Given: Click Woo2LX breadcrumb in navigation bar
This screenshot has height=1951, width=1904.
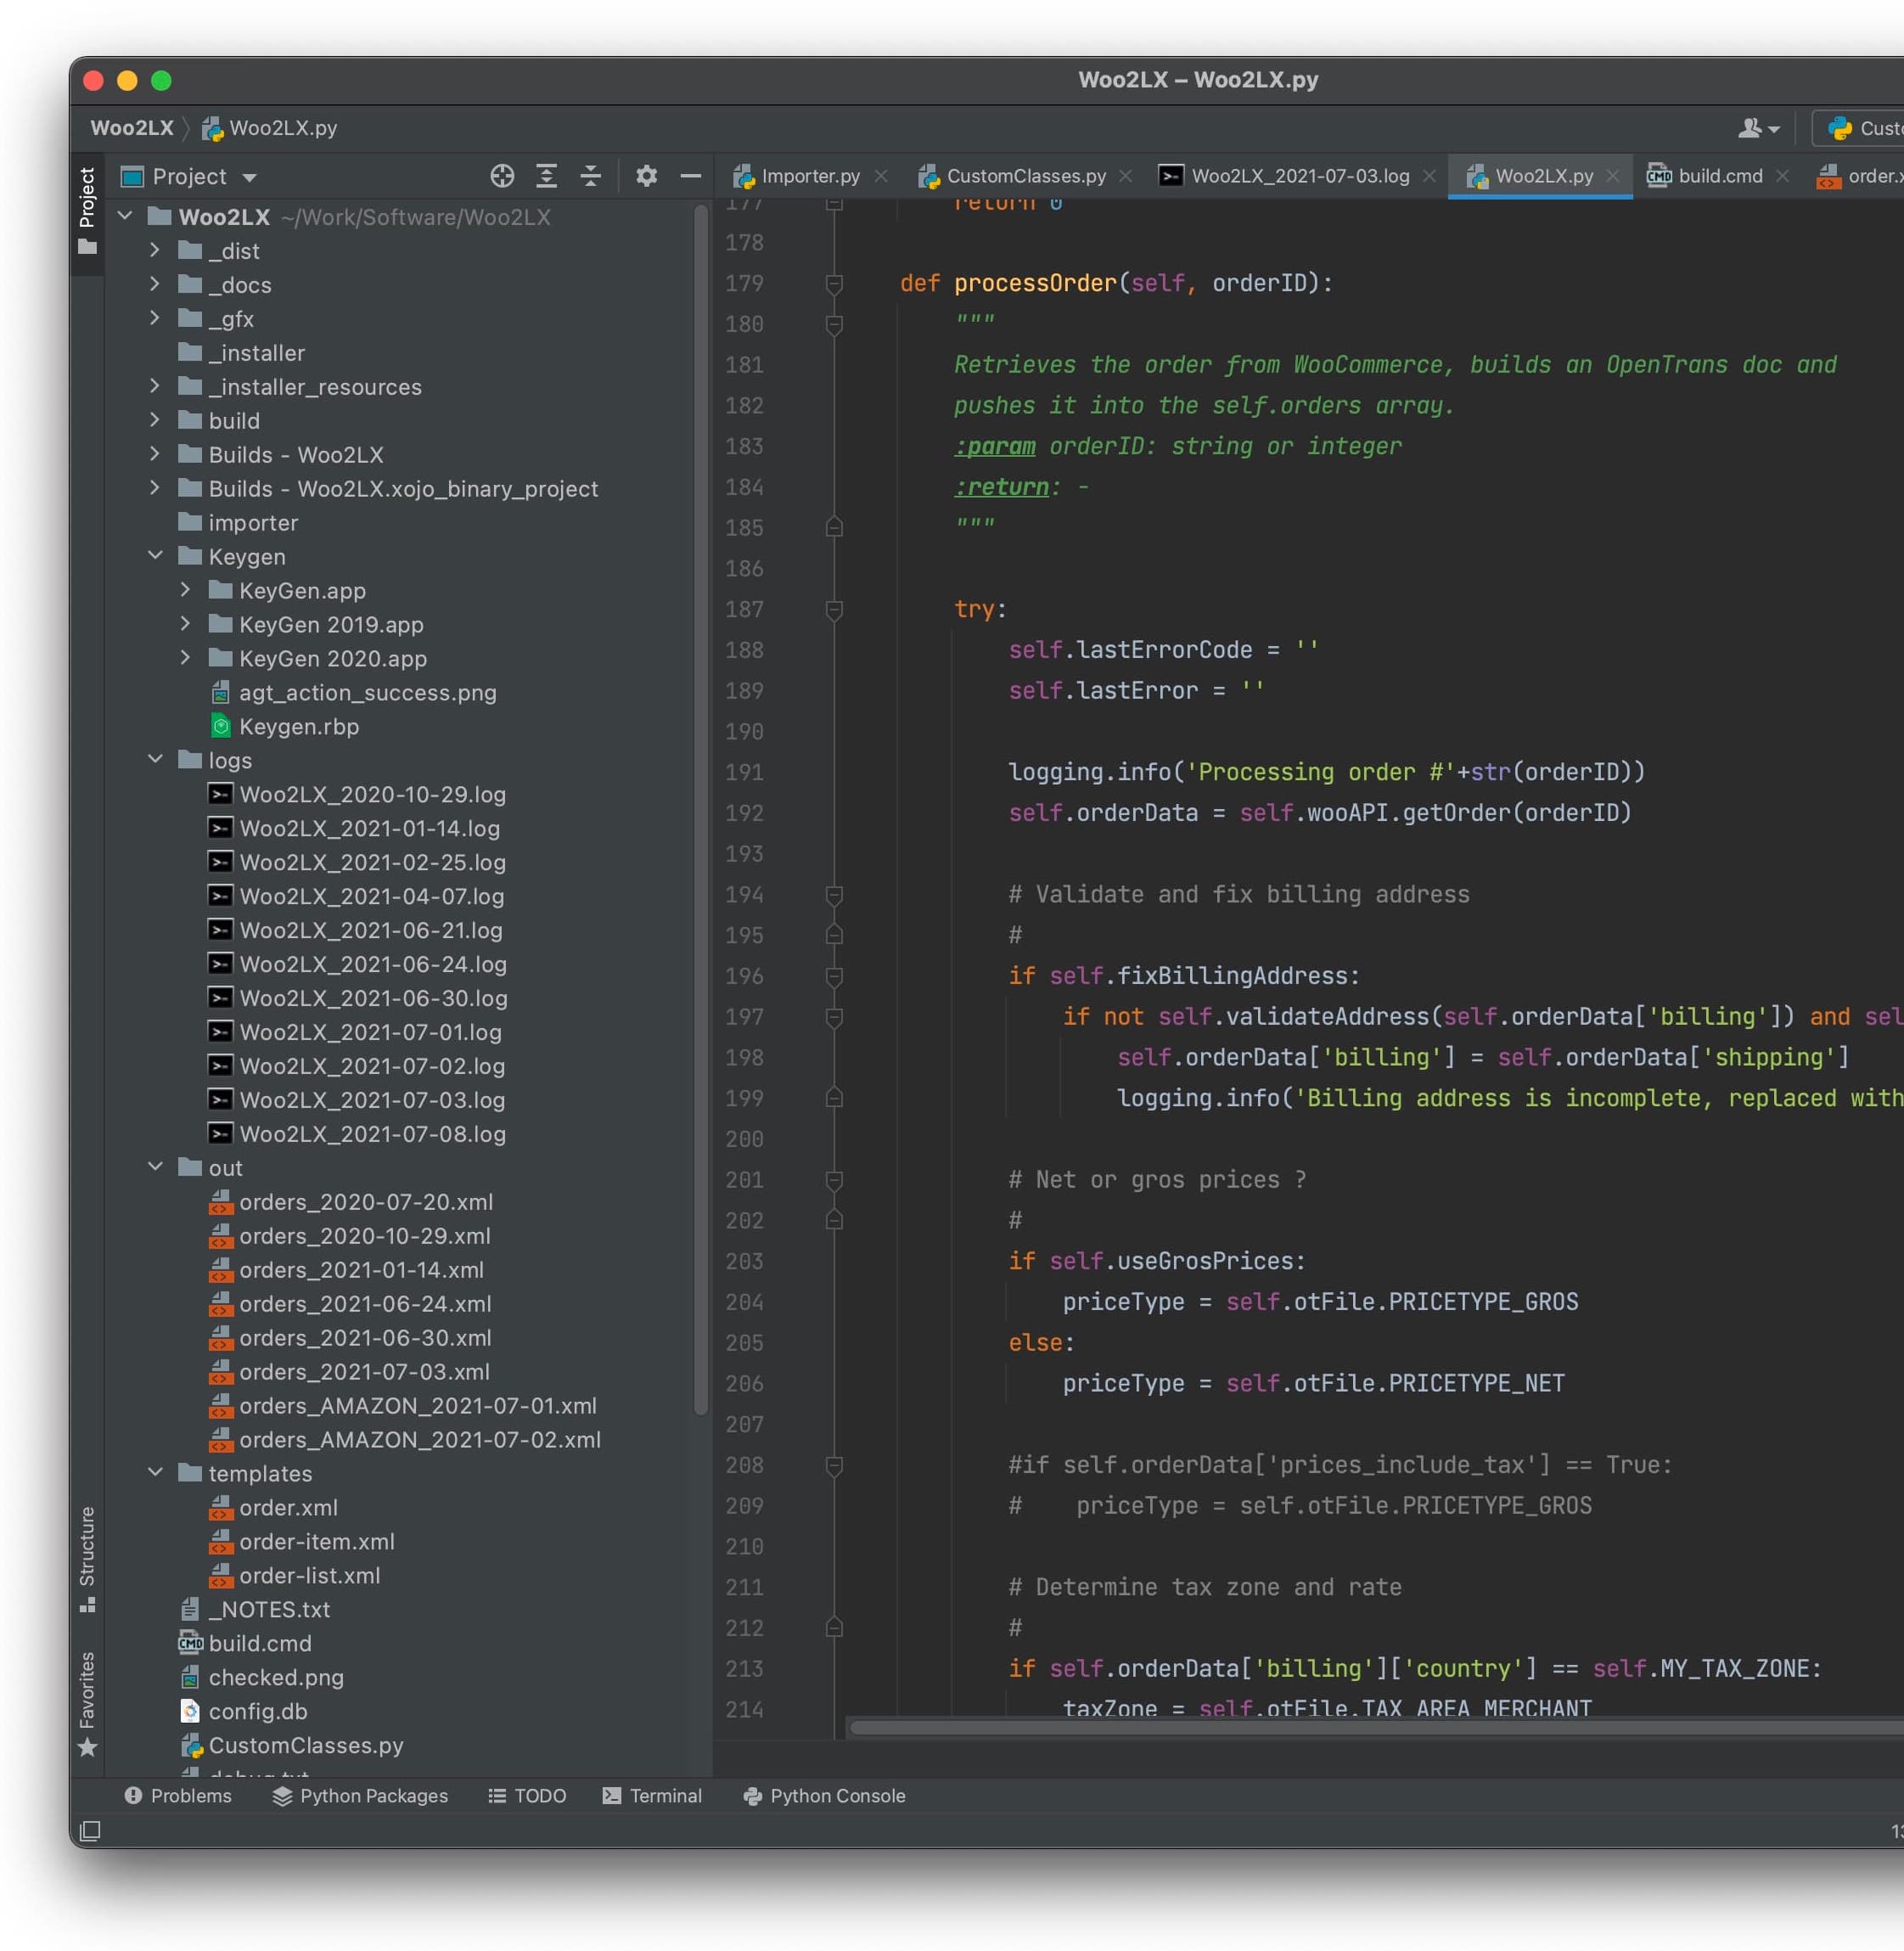Looking at the screenshot, I should click(x=132, y=128).
